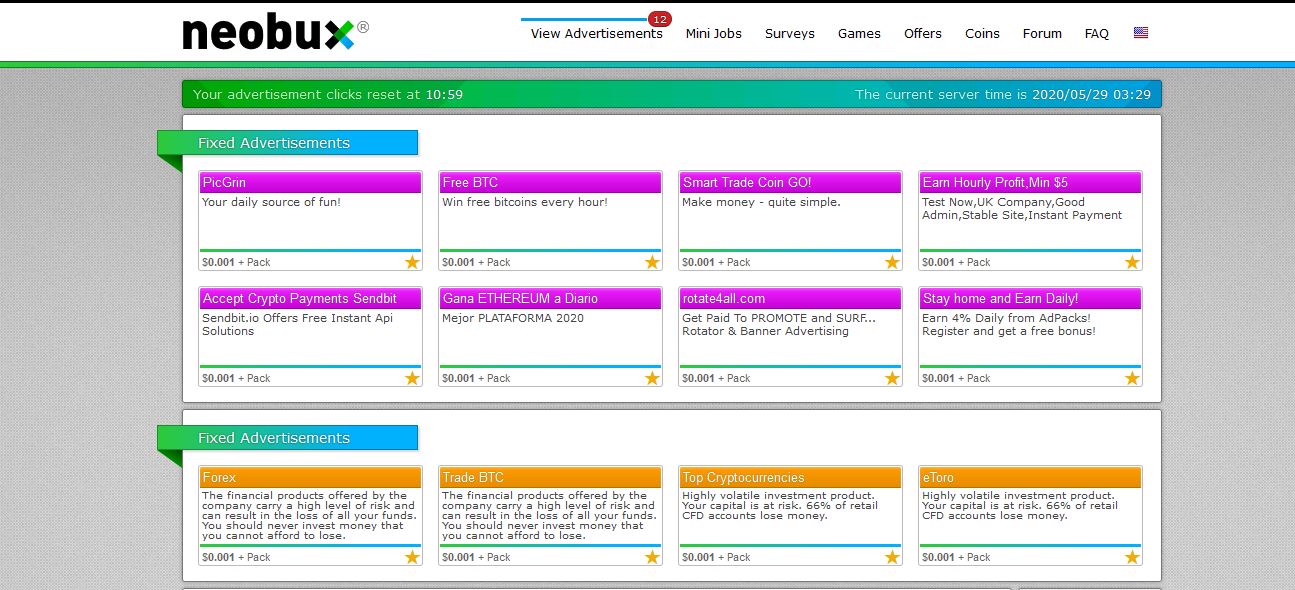Click the star on Earn Hourly Profit ad
This screenshot has height=590, width=1295.
pyautogui.click(x=1132, y=262)
